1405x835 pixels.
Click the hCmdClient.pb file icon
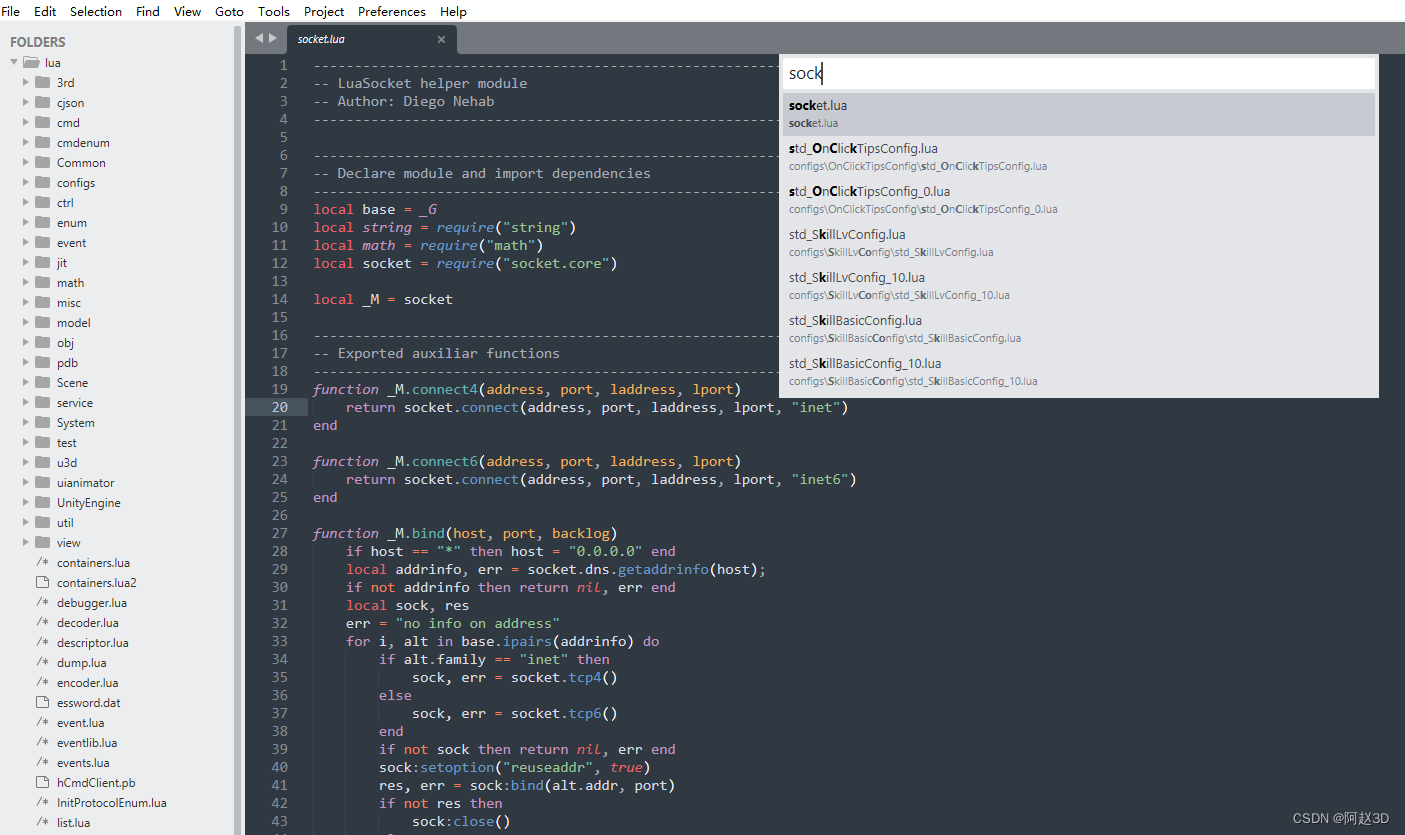coord(42,782)
